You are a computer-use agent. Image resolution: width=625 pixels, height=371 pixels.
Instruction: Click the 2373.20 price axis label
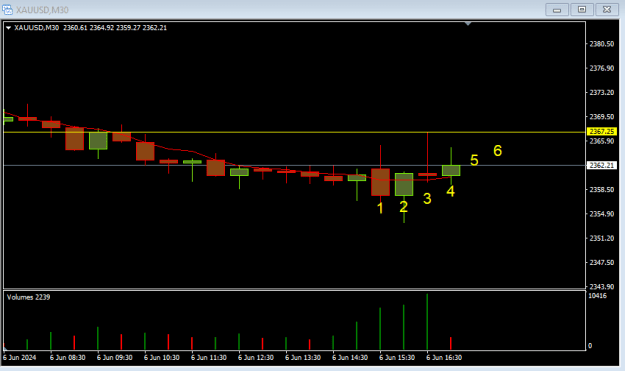click(601, 92)
